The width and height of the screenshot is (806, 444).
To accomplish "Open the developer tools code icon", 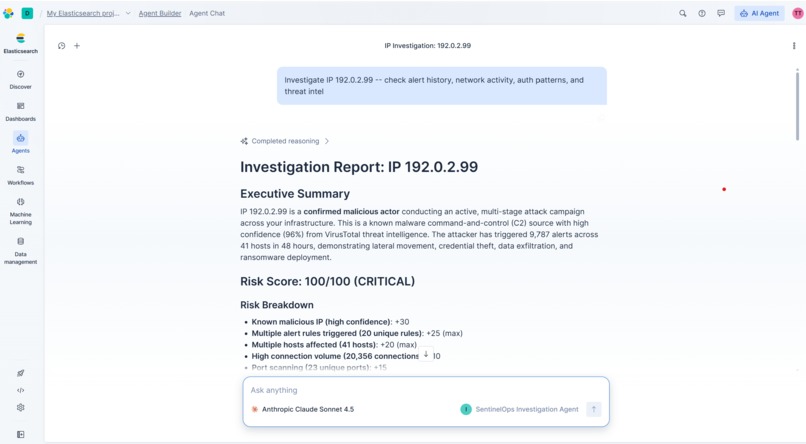I will (21, 390).
